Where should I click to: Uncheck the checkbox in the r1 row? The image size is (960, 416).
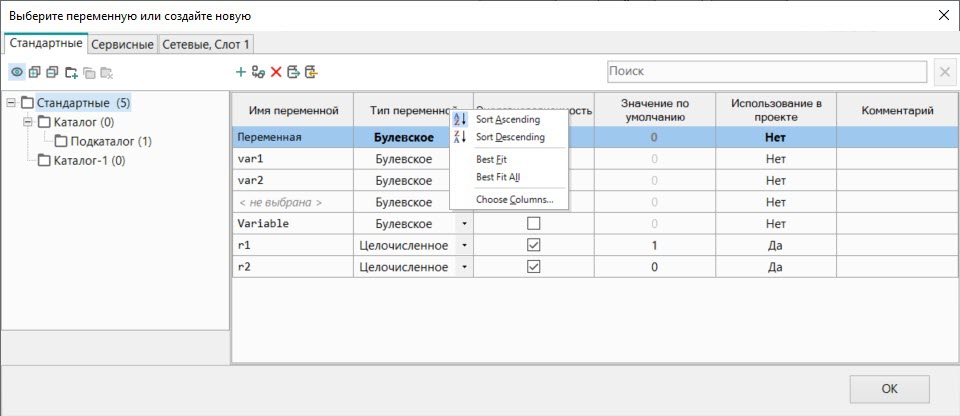(x=533, y=245)
